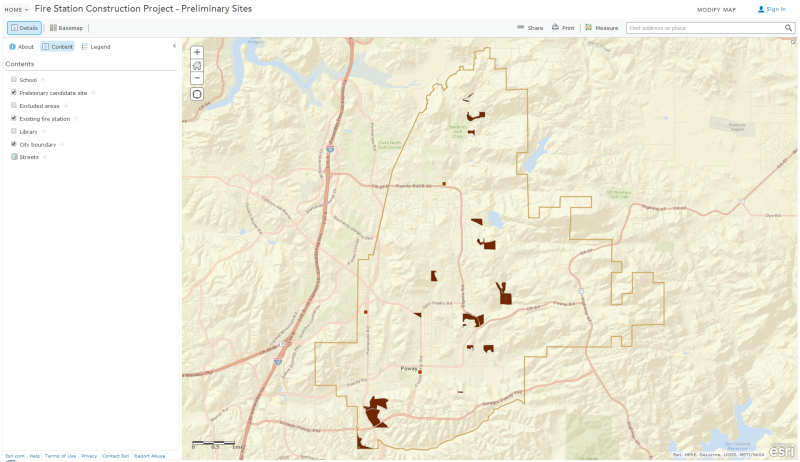Collapse the side panel with the arrow
Viewport: 800px width, 462px height.
point(175,46)
